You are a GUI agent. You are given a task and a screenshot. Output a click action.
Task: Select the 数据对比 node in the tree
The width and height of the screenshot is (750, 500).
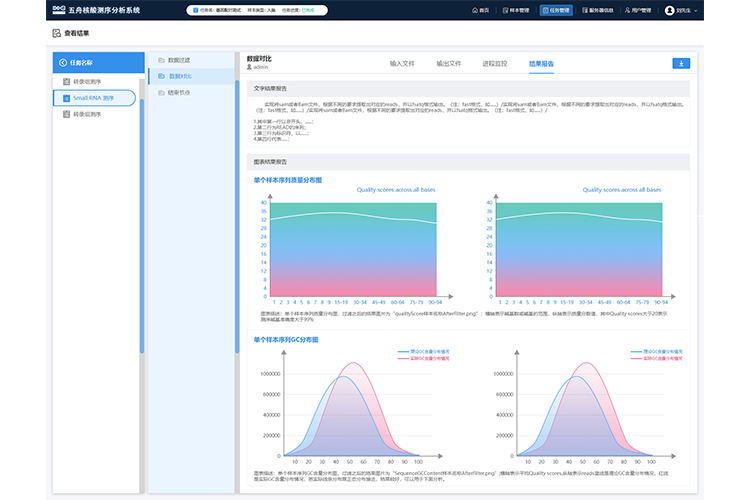(180, 76)
